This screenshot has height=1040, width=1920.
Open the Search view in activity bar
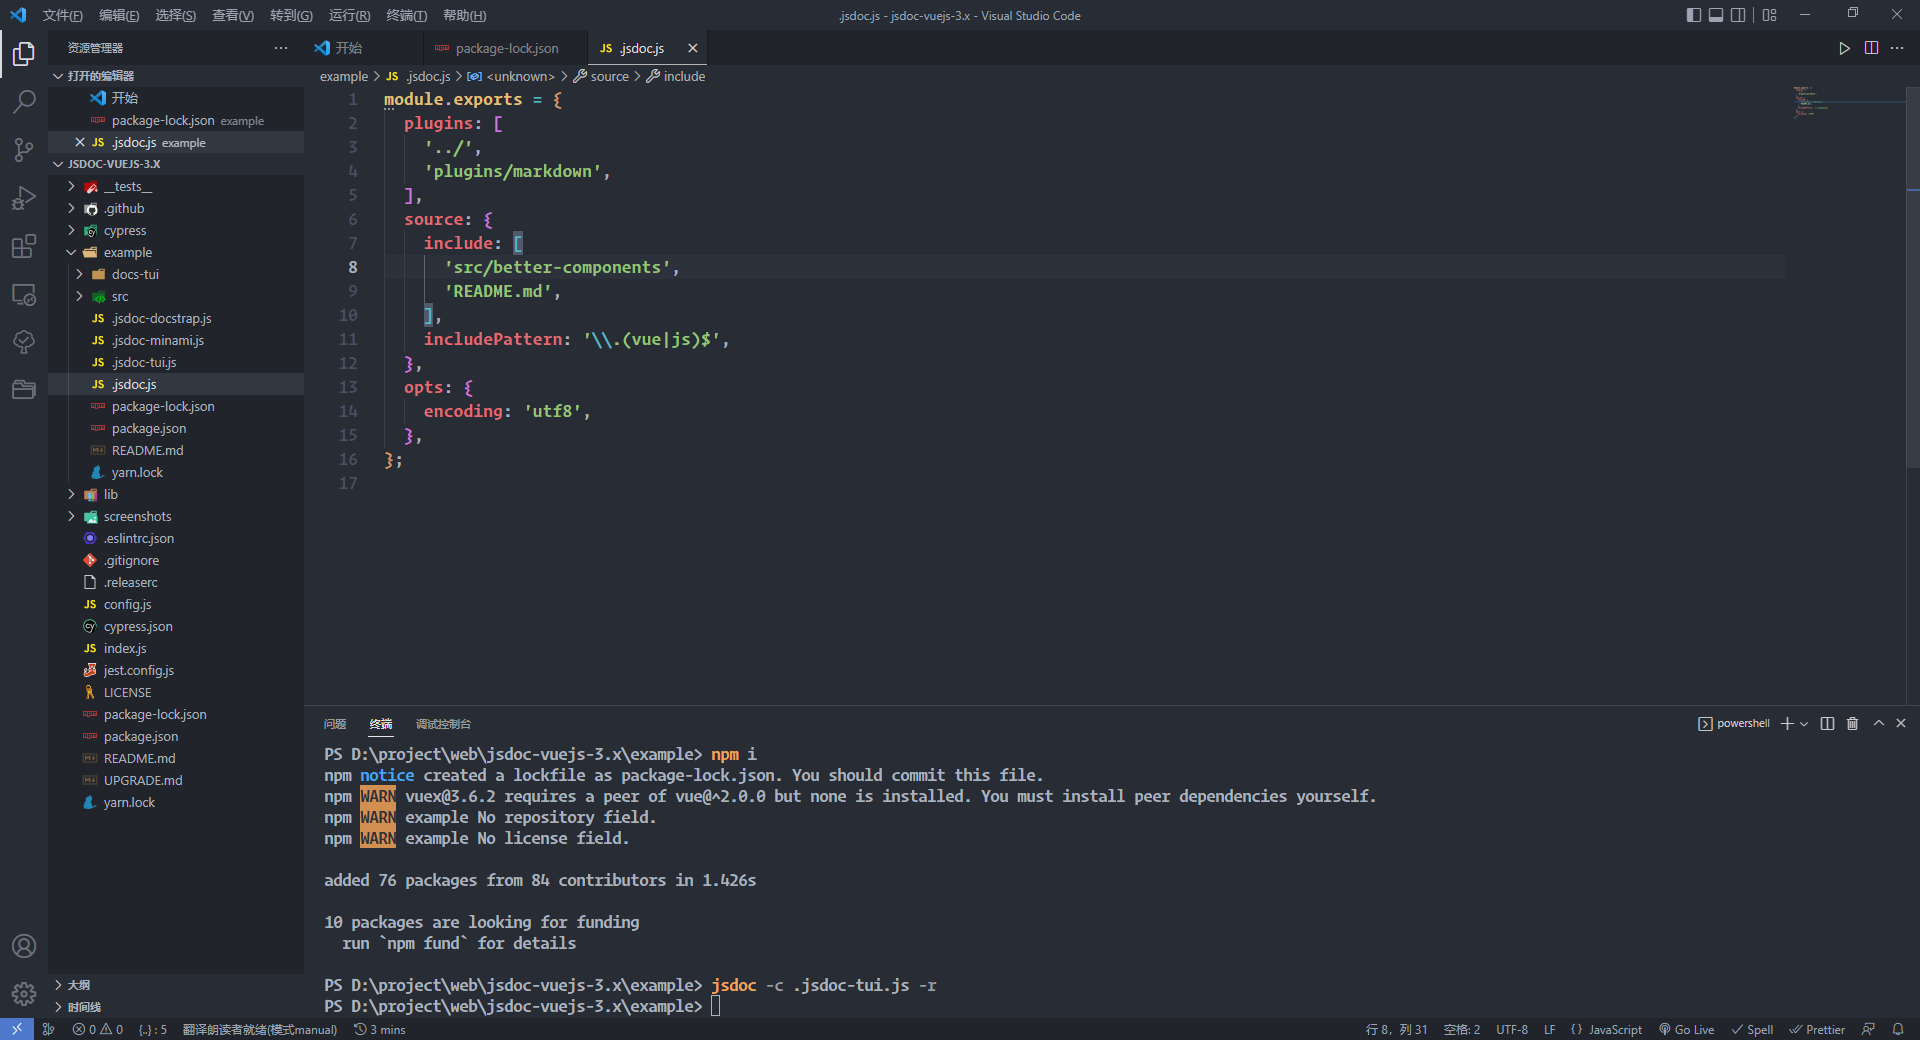point(24,101)
